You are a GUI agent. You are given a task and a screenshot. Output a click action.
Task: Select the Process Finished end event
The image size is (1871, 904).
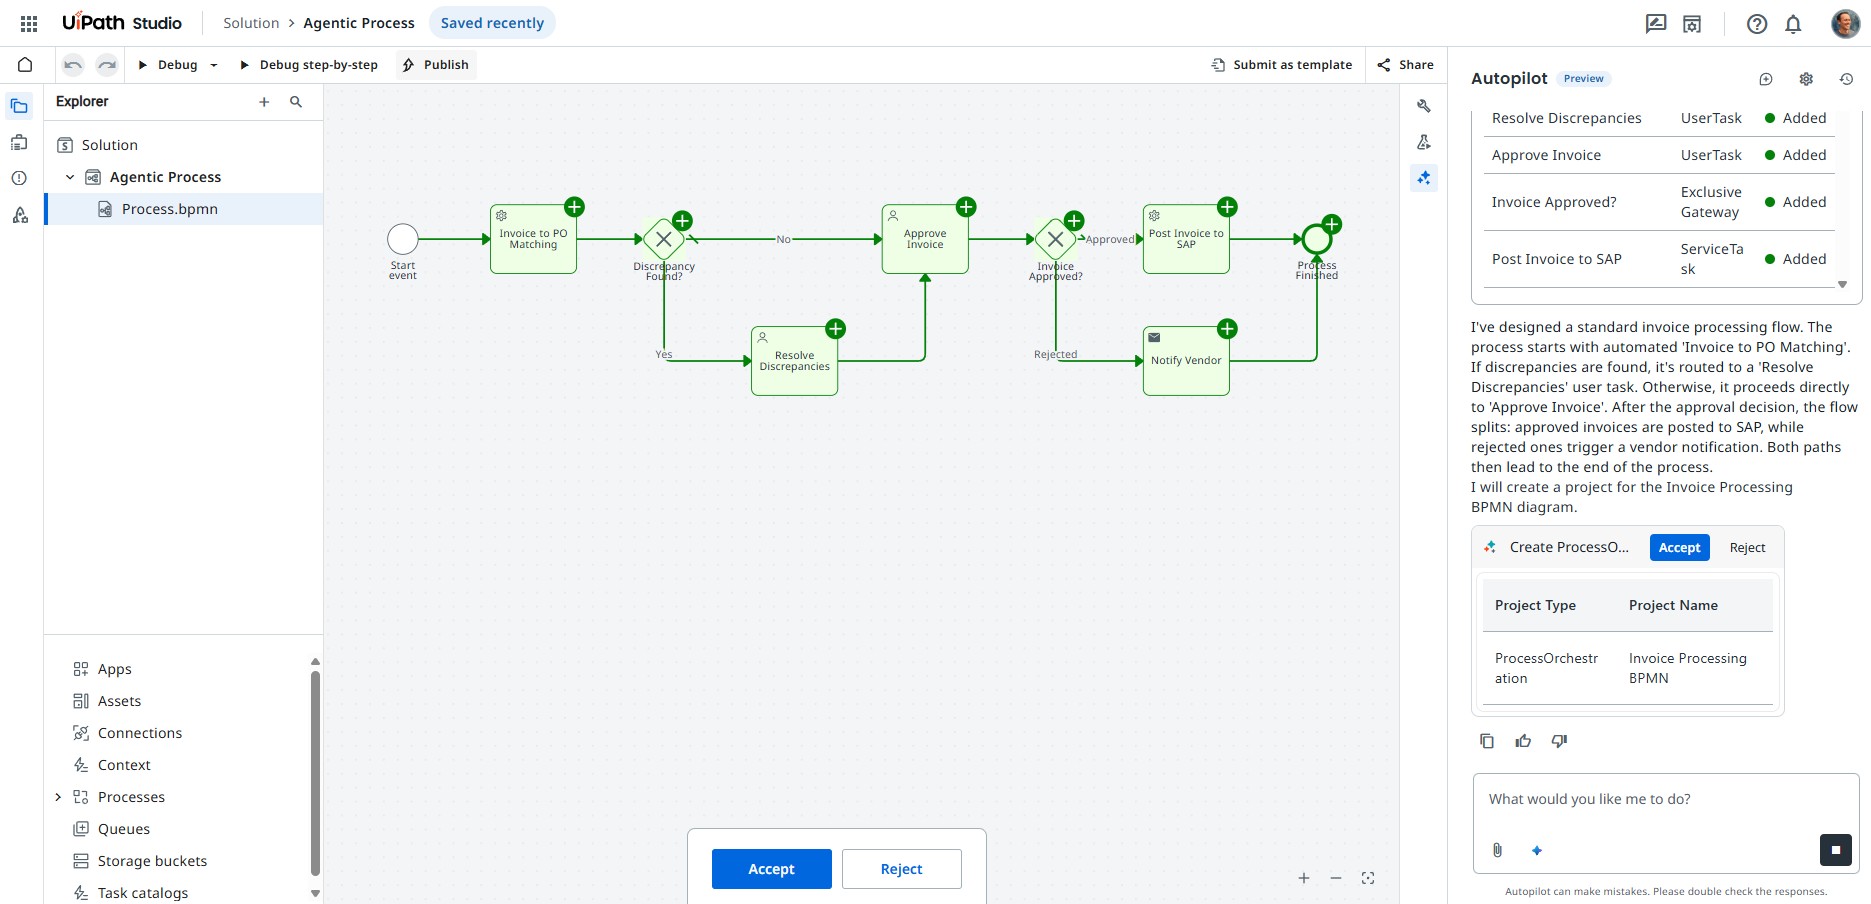1317,239
